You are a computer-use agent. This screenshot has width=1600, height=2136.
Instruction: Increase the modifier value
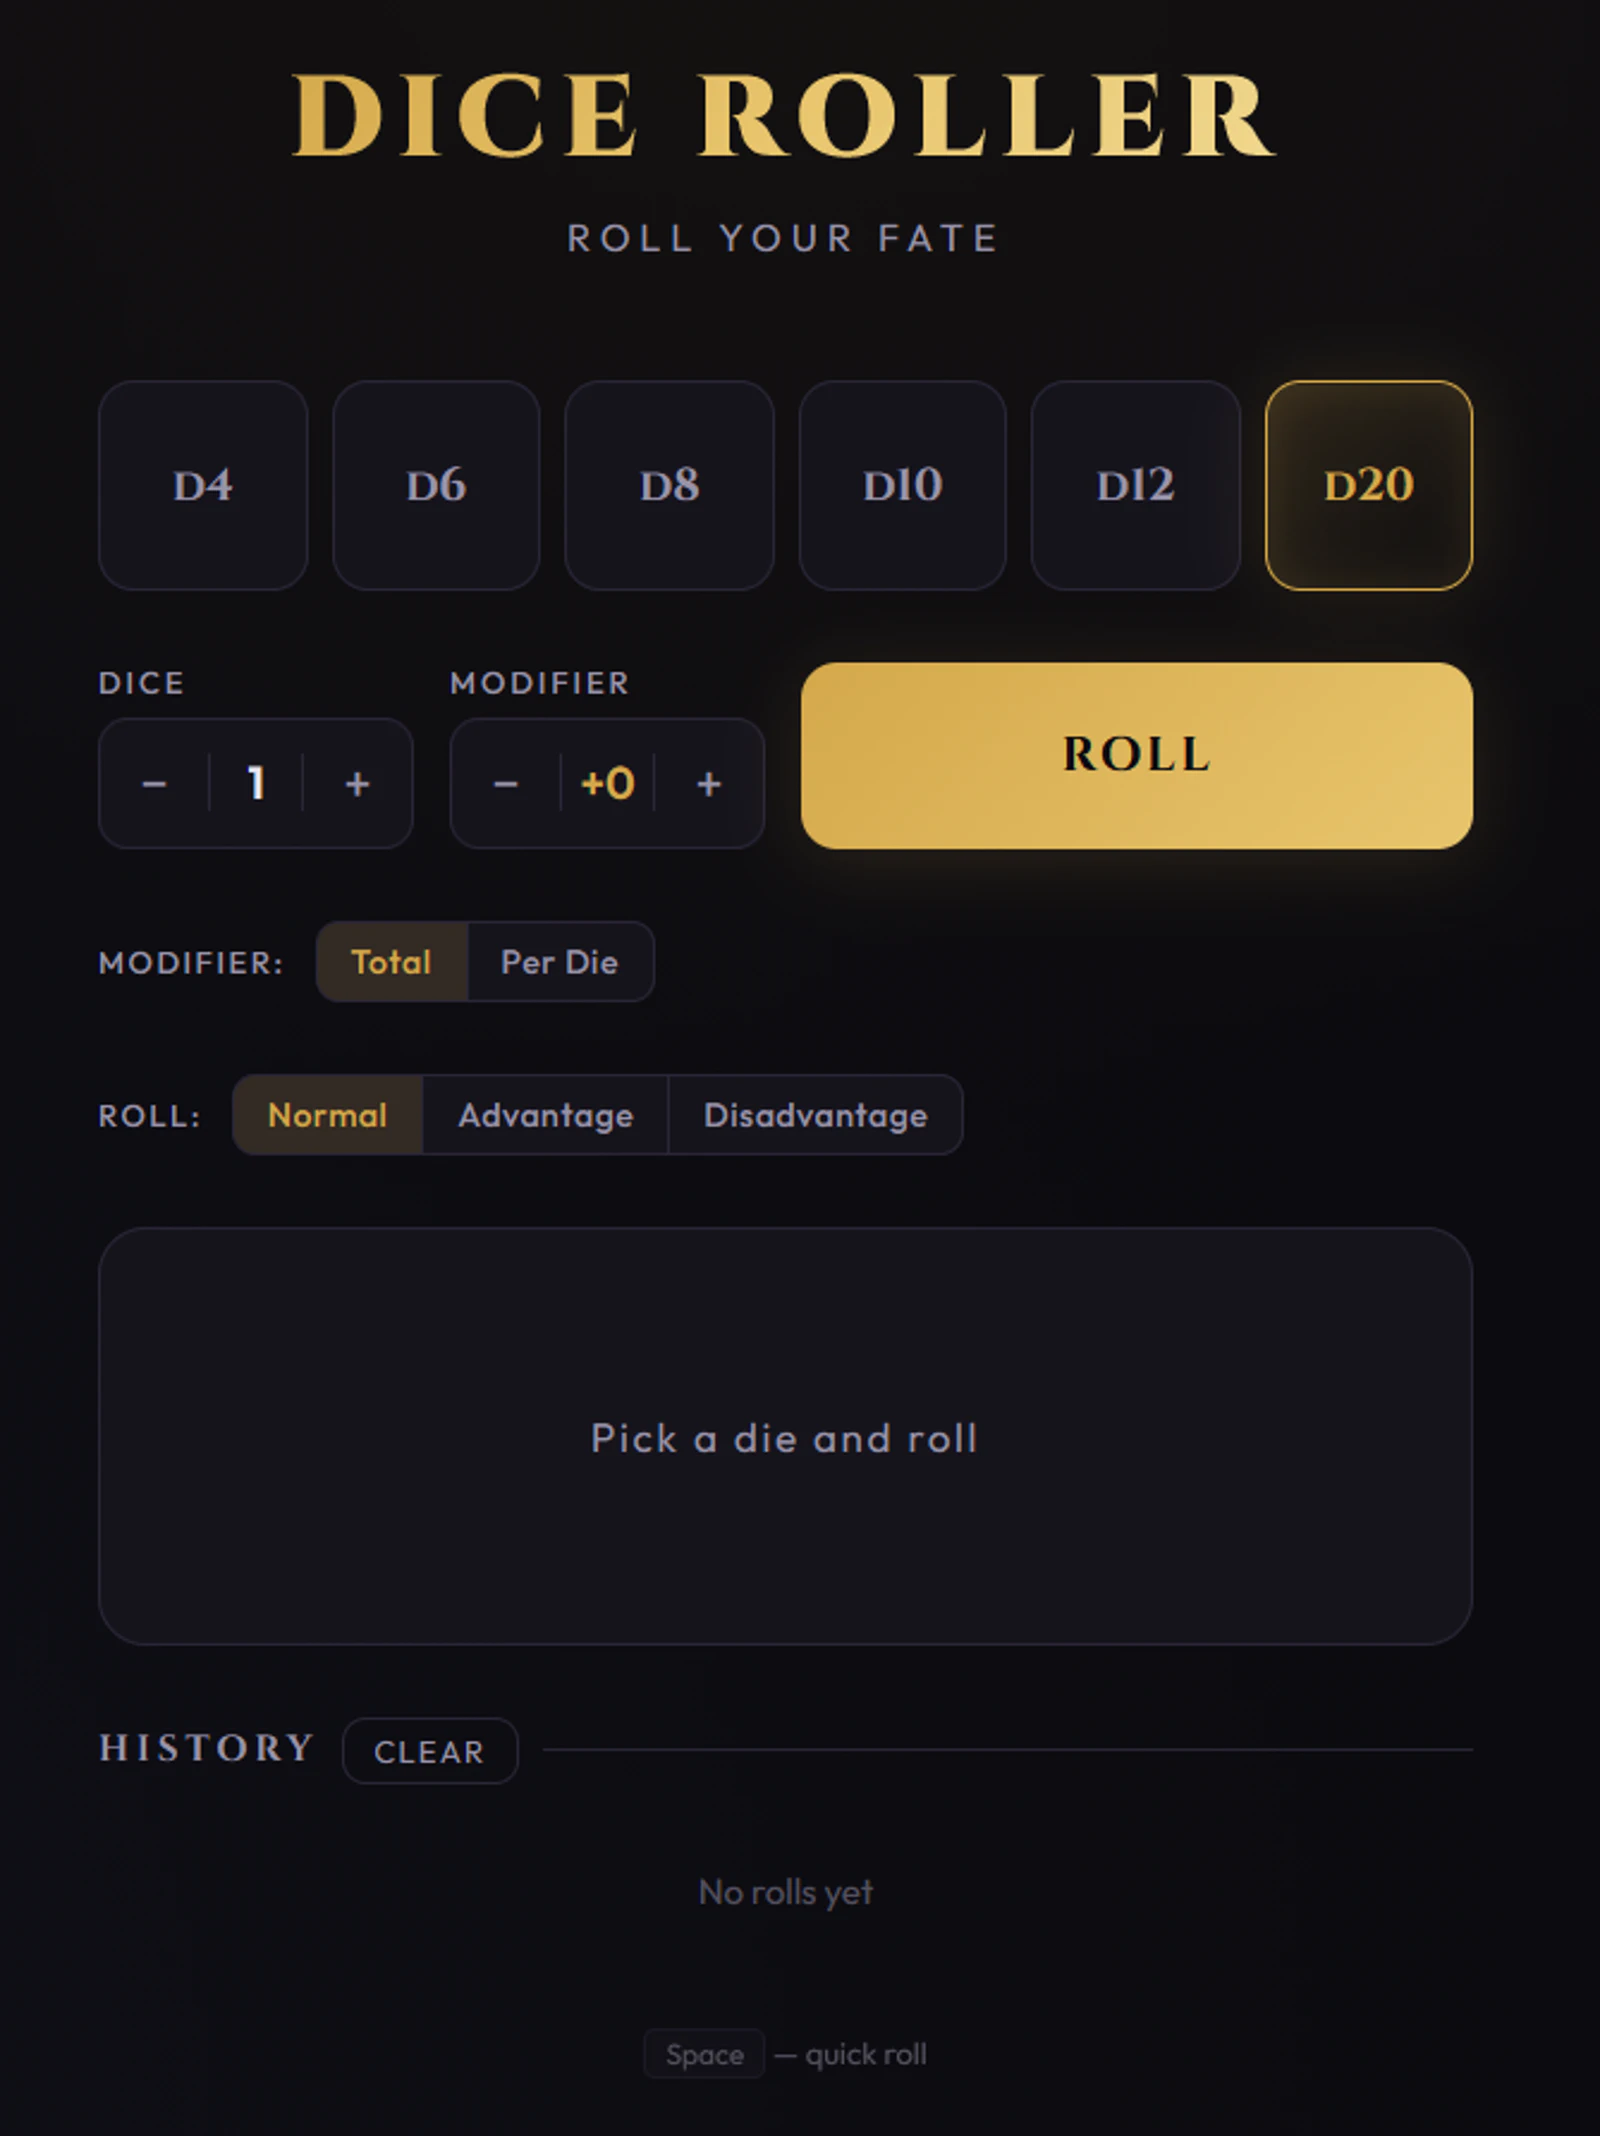pos(708,784)
